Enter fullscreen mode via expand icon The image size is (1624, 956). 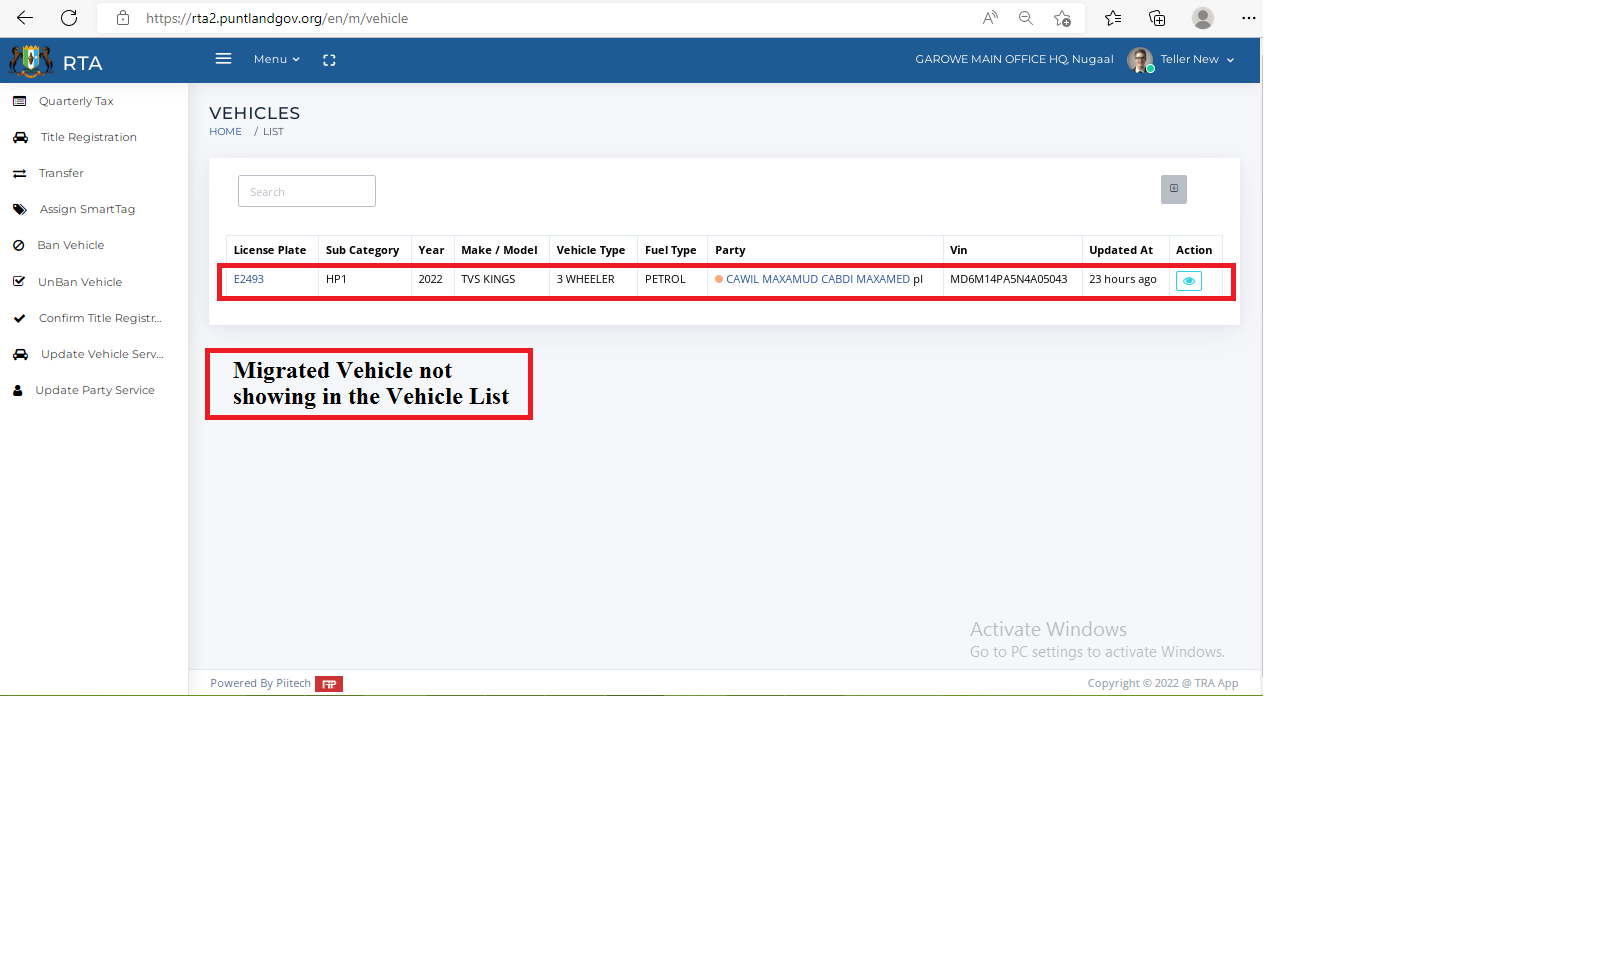329,60
